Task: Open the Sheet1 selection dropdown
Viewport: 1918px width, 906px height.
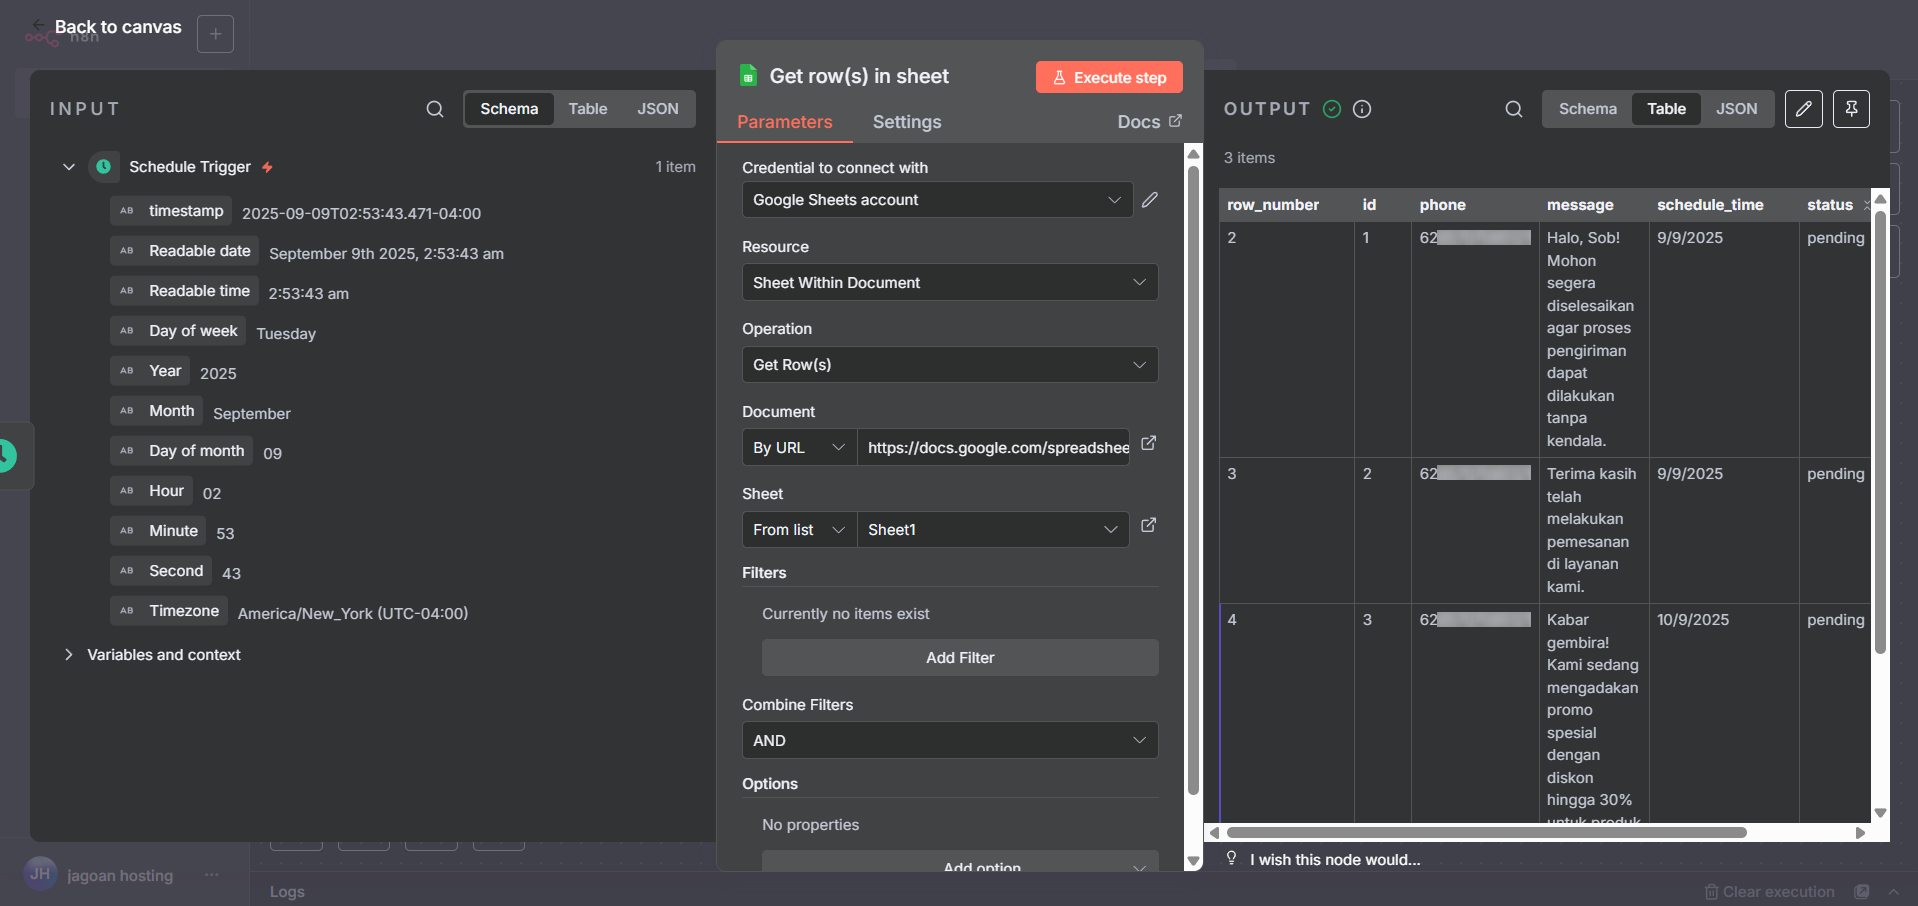Action: (x=993, y=530)
